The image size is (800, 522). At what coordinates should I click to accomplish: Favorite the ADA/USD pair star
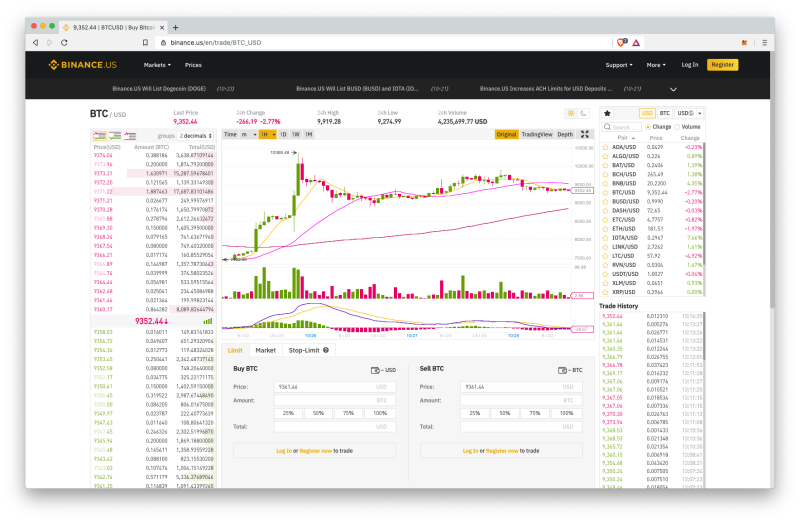[x=606, y=147]
